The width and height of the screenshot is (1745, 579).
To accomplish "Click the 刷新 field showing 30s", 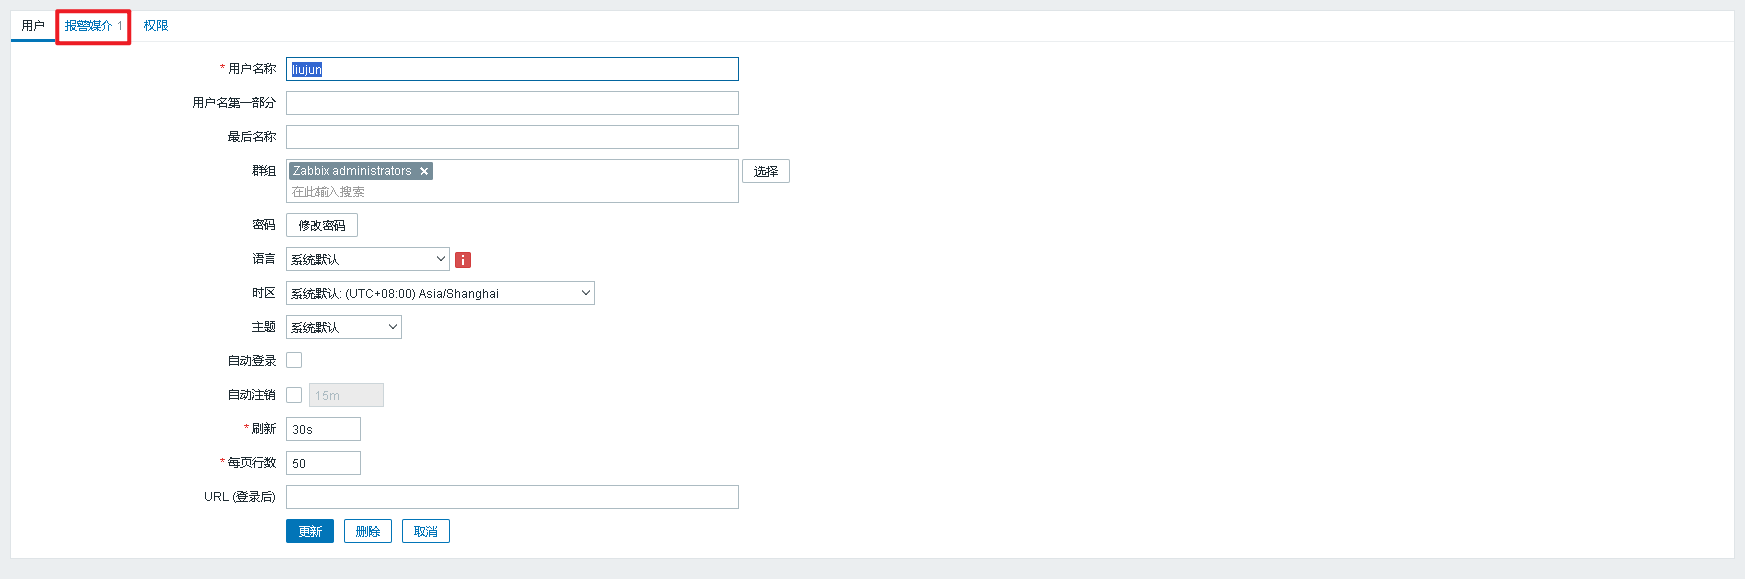I will pyautogui.click(x=323, y=429).
